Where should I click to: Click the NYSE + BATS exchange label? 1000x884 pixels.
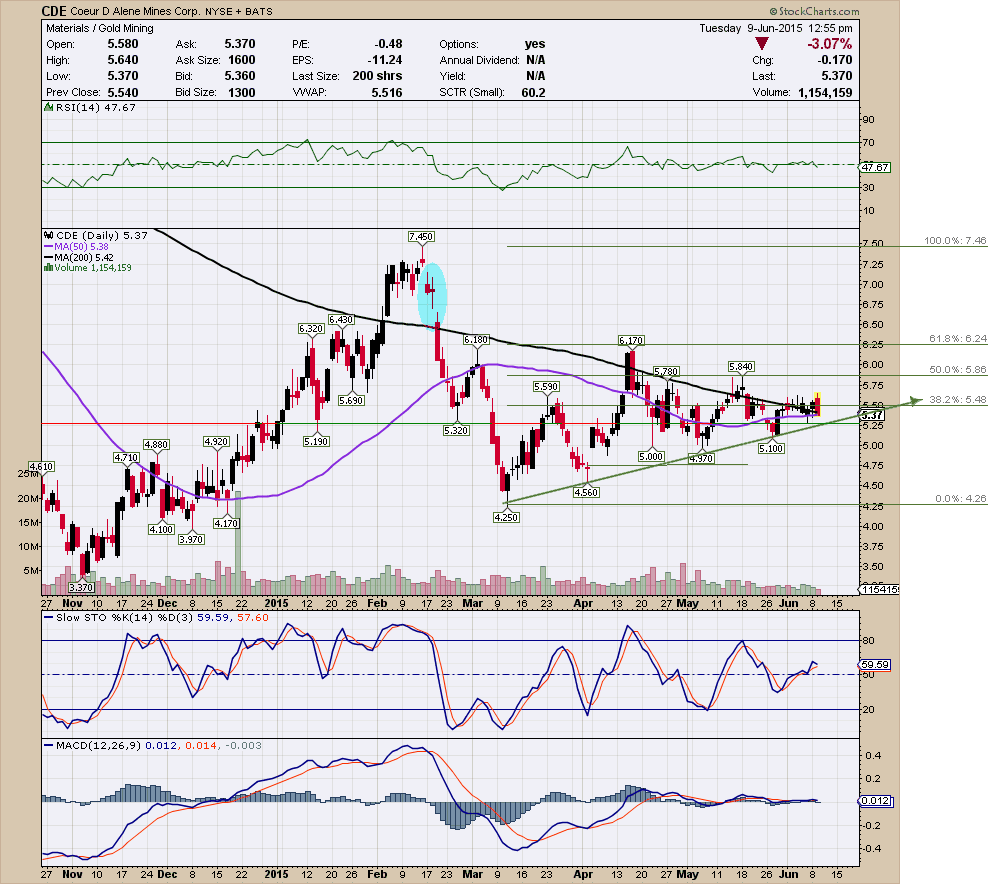pos(239,11)
